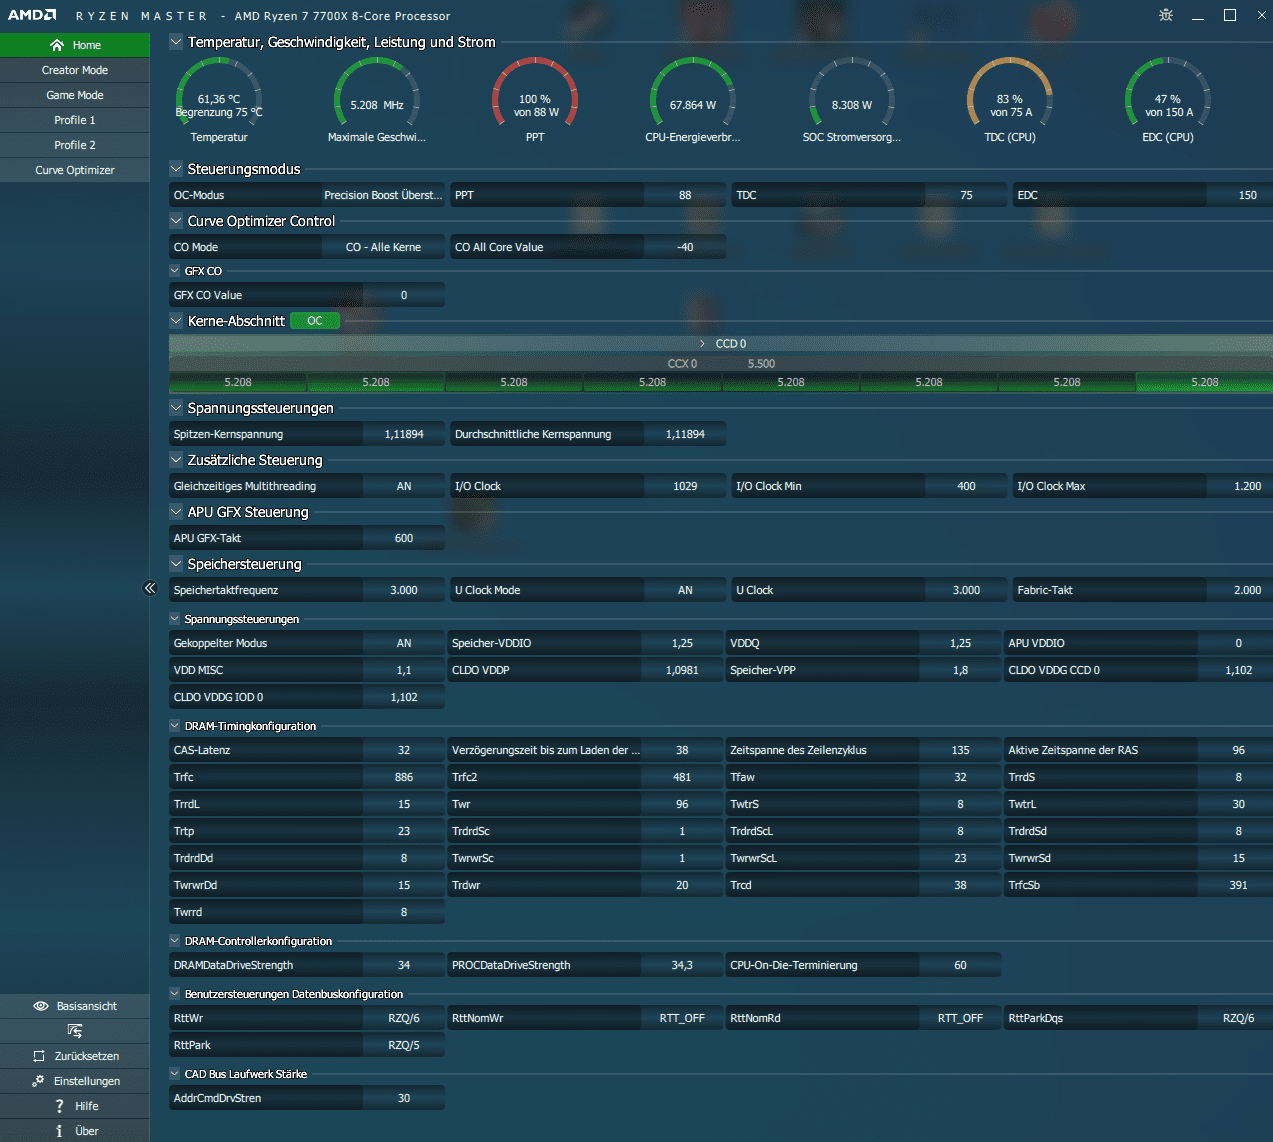Image resolution: width=1273 pixels, height=1142 pixels.
Task: Click GFX CO Value field
Action: coord(404,295)
